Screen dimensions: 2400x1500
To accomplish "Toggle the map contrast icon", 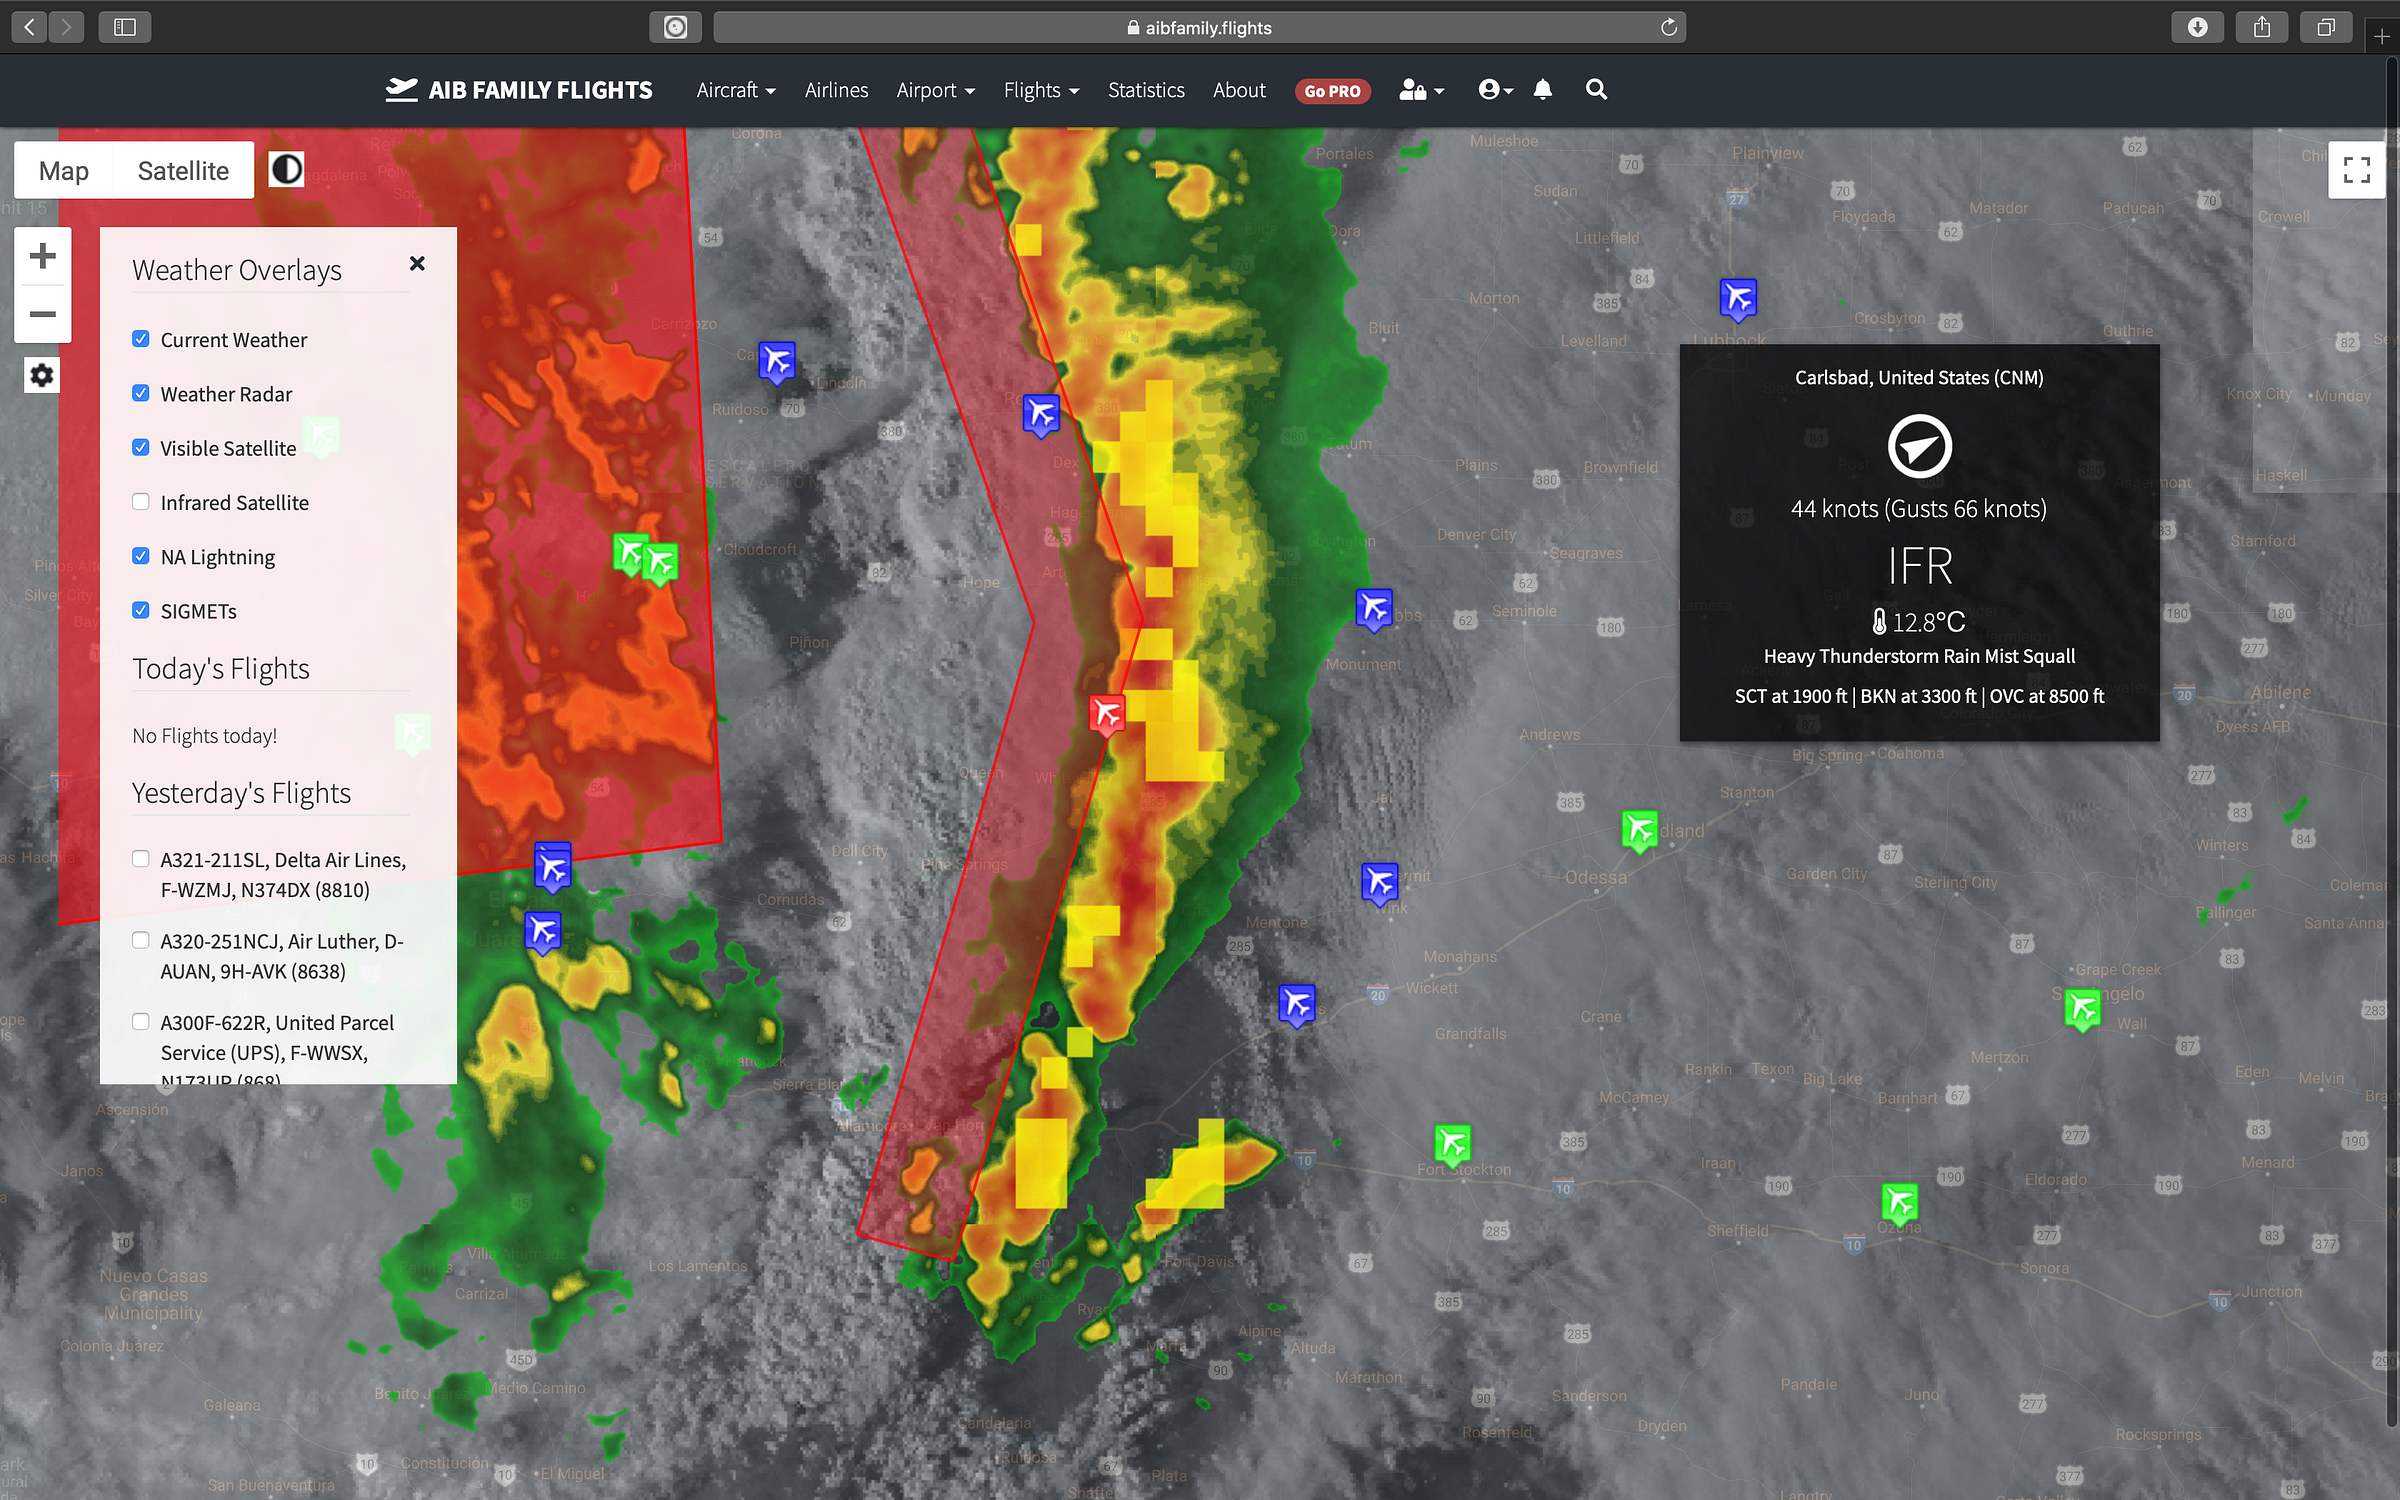I will 286,170.
